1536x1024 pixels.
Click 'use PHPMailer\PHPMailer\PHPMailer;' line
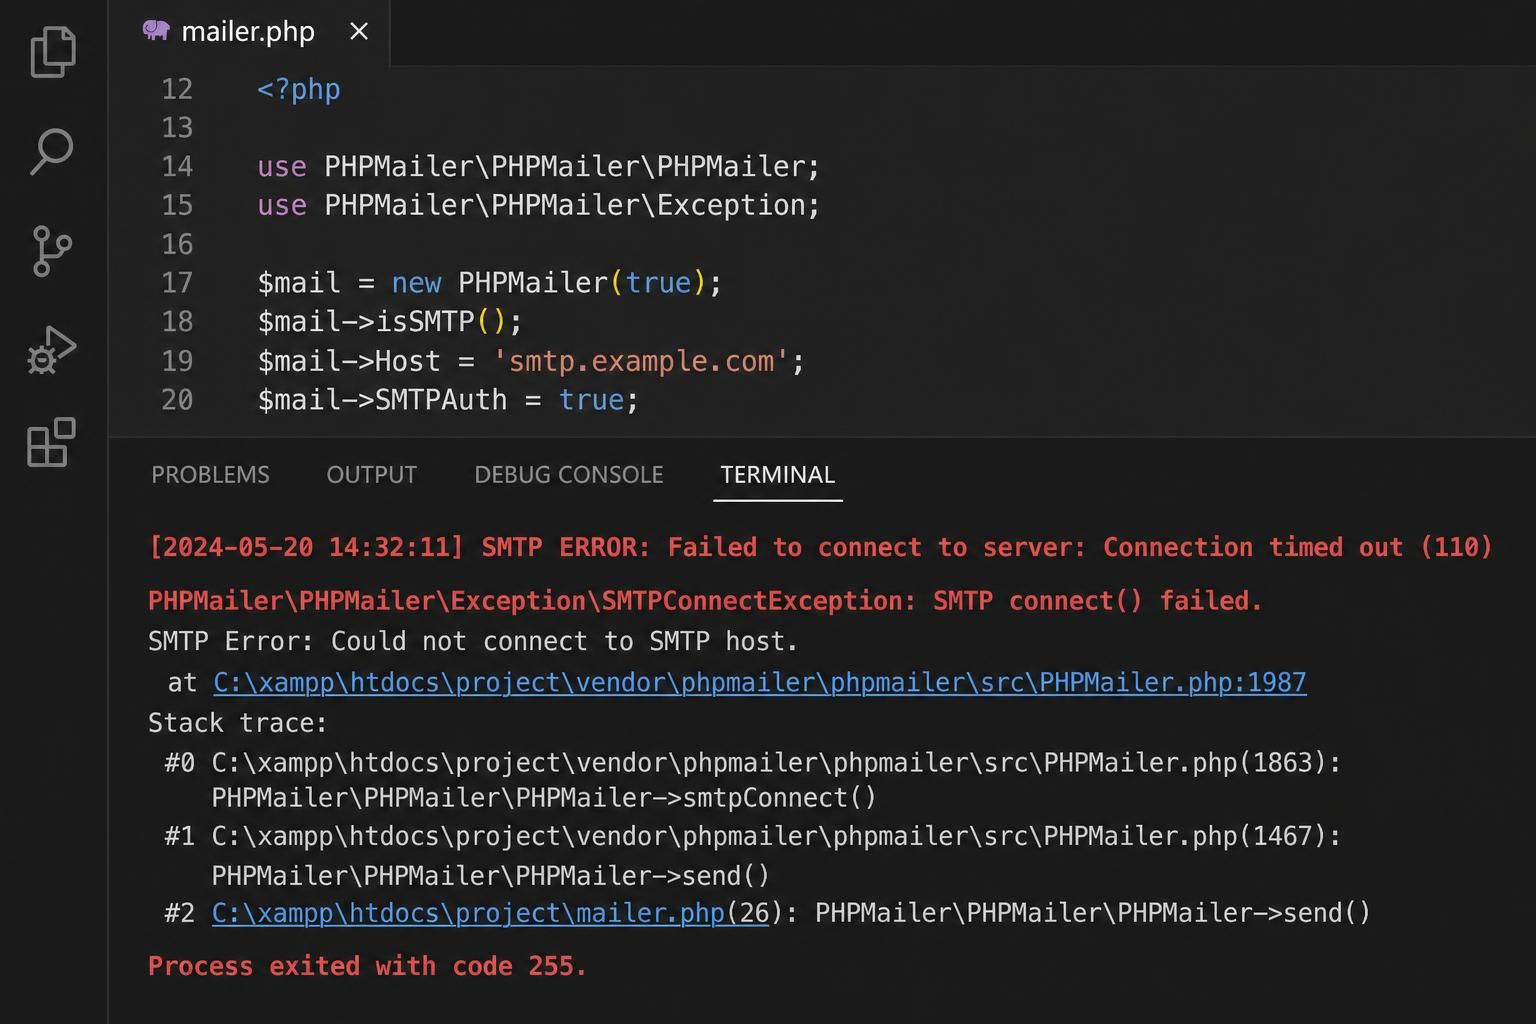point(538,166)
